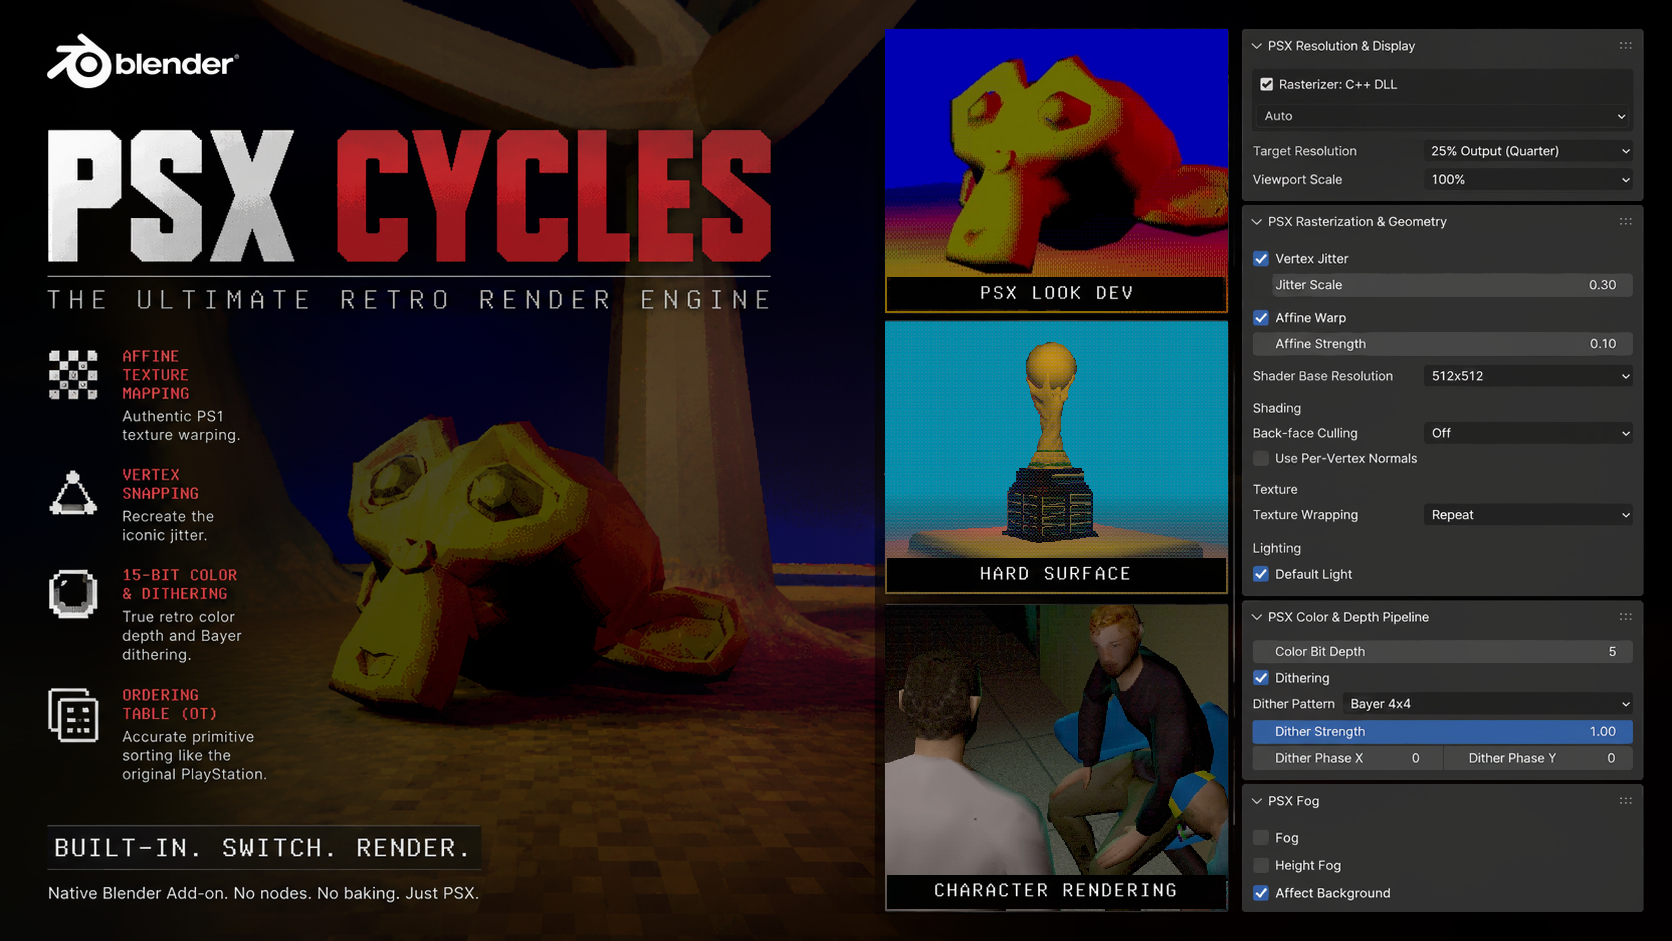Viewport: 1672px width, 941px height.
Task: Click drag-handle dots of PSX Fog panel
Action: [x=1625, y=801]
